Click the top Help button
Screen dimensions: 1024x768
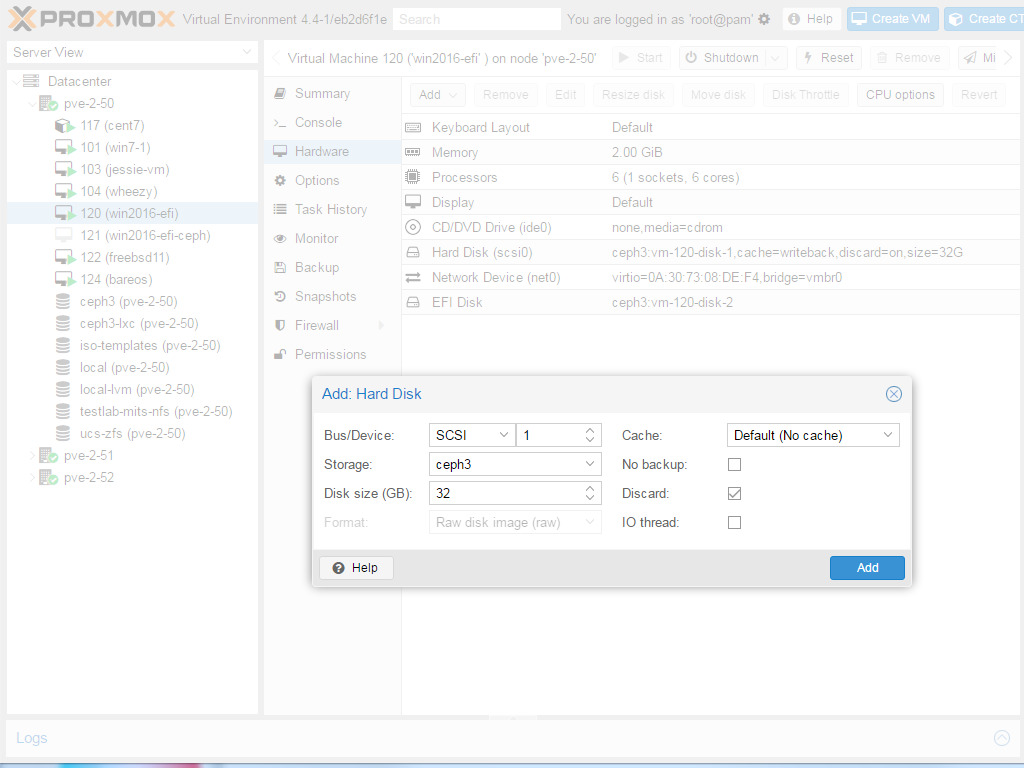tap(810, 19)
